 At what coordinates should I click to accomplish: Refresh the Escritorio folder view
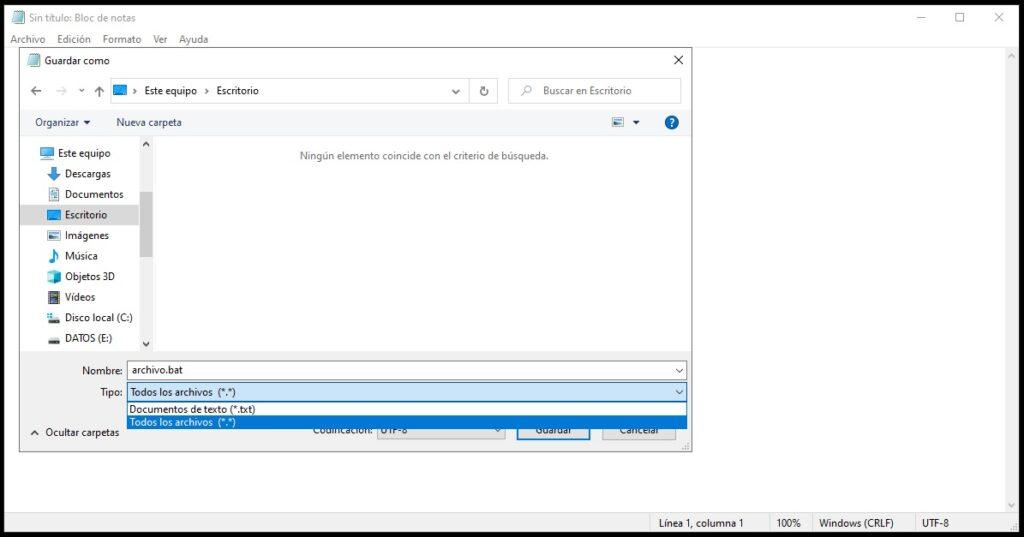click(484, 91)
